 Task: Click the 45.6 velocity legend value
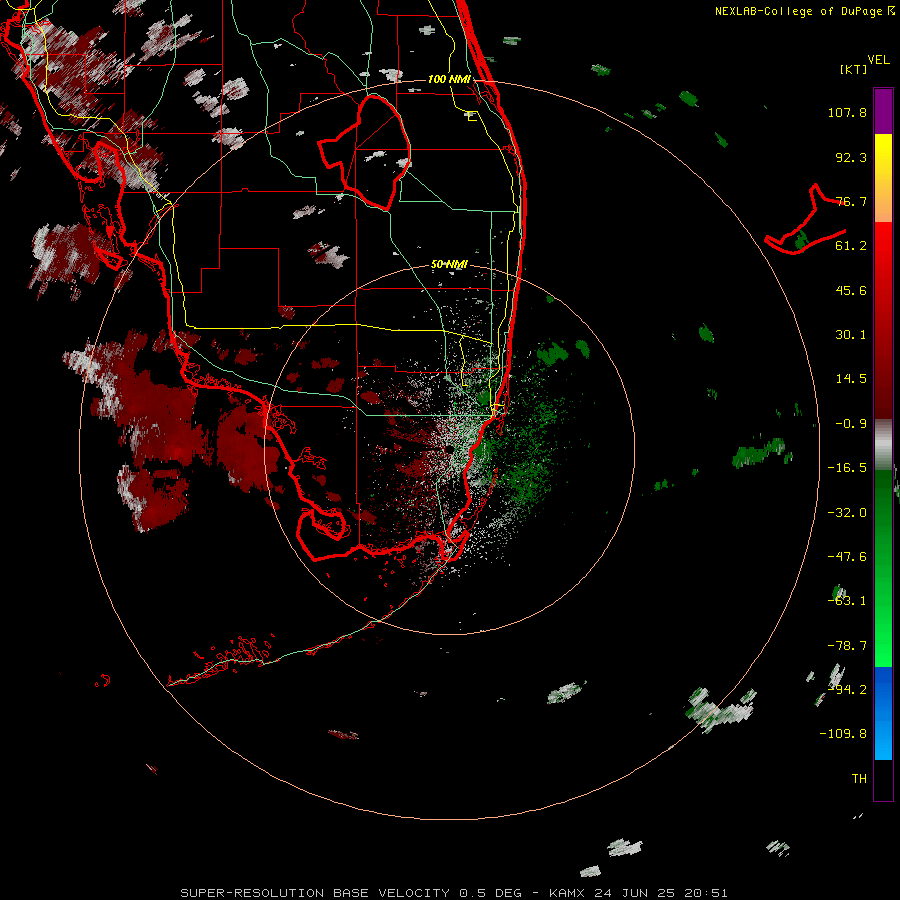(x=851, y=290)
